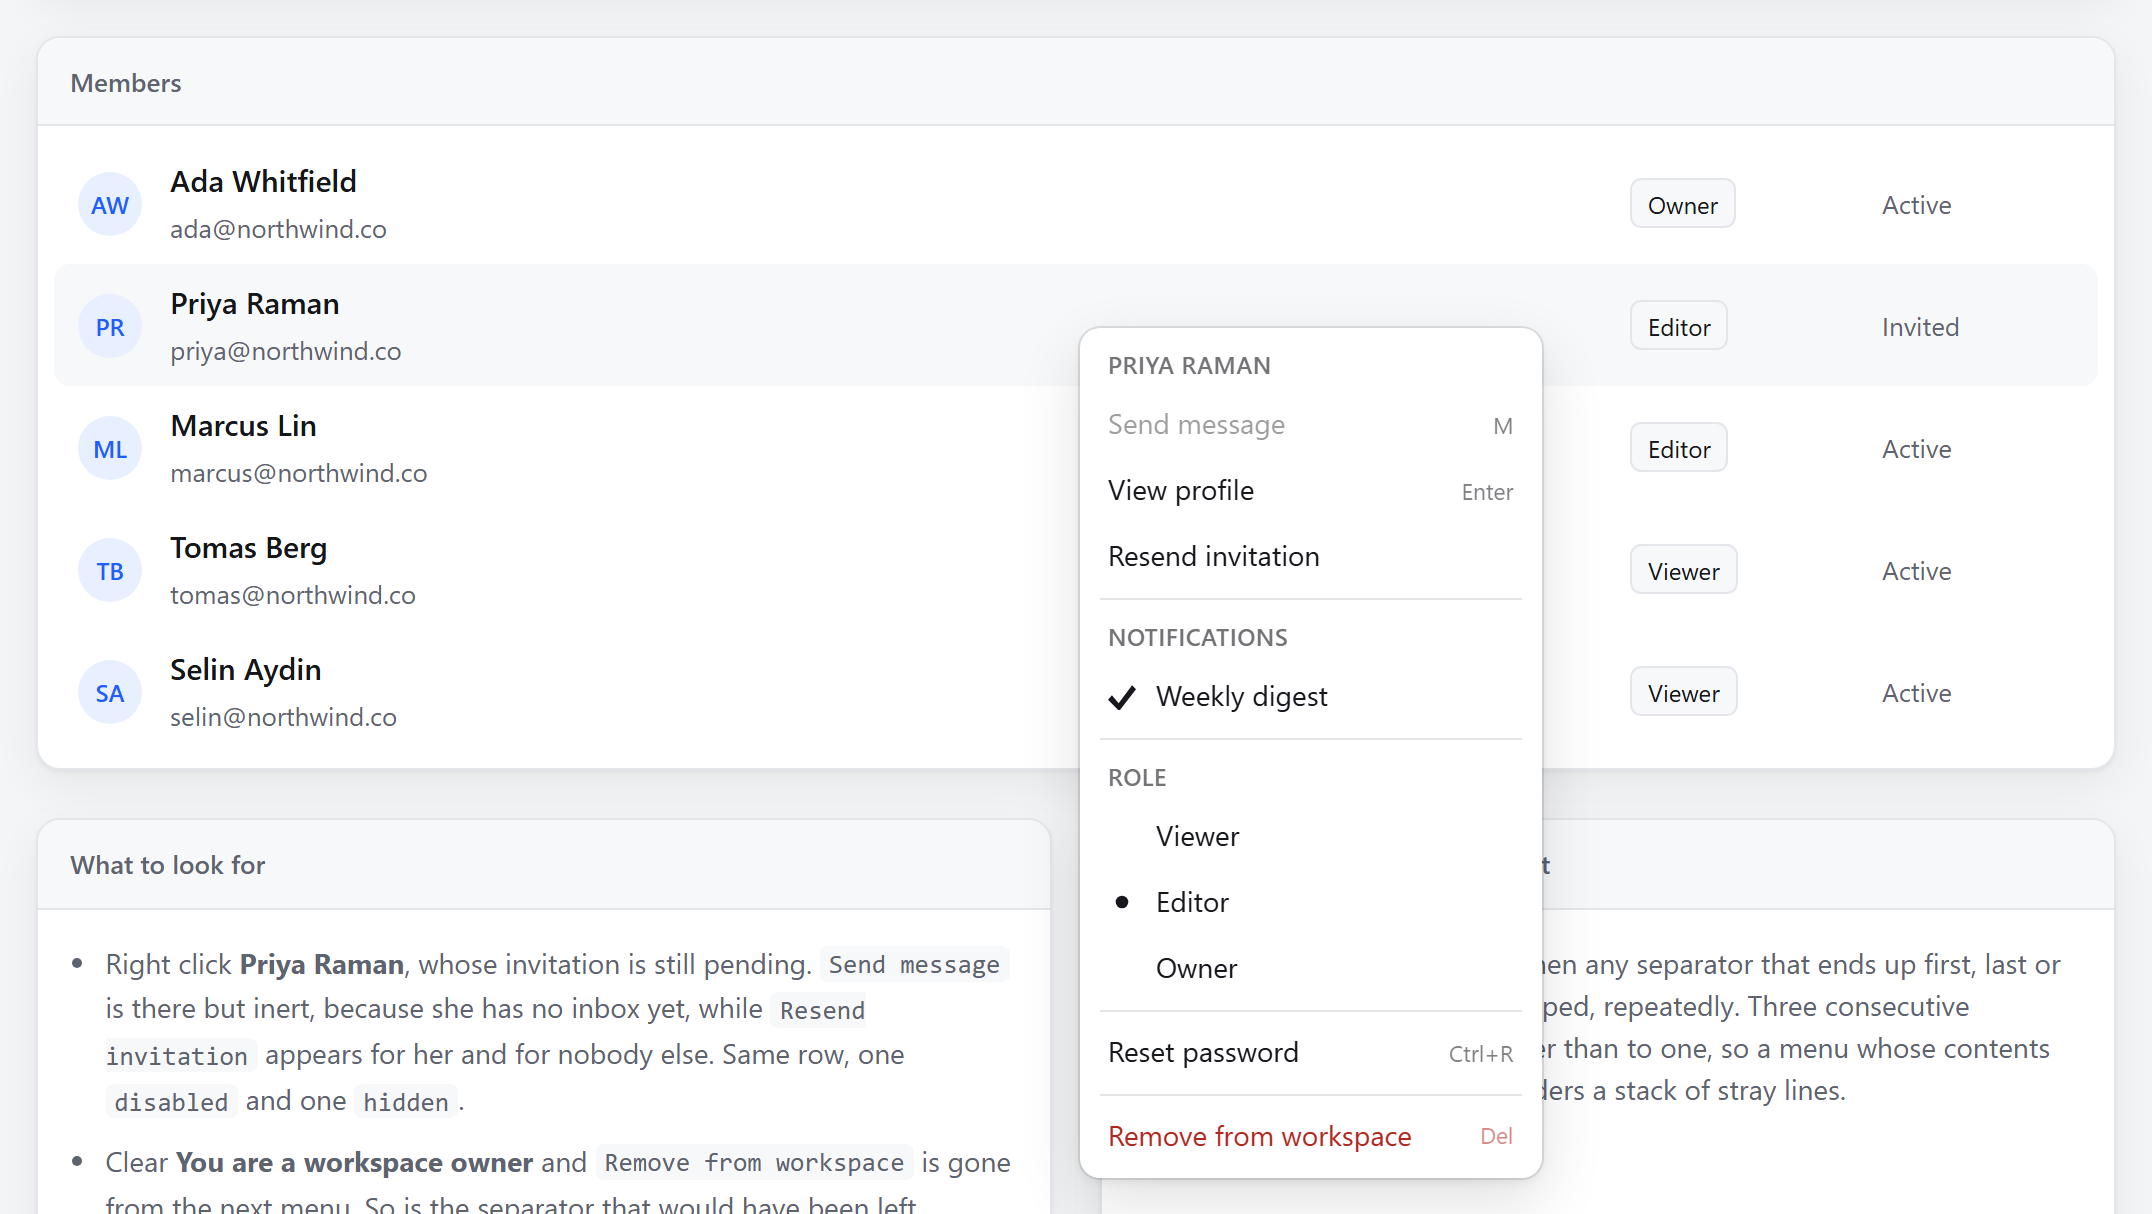
Task: Click email selin@northwind.co
Action: click(283, 717)
